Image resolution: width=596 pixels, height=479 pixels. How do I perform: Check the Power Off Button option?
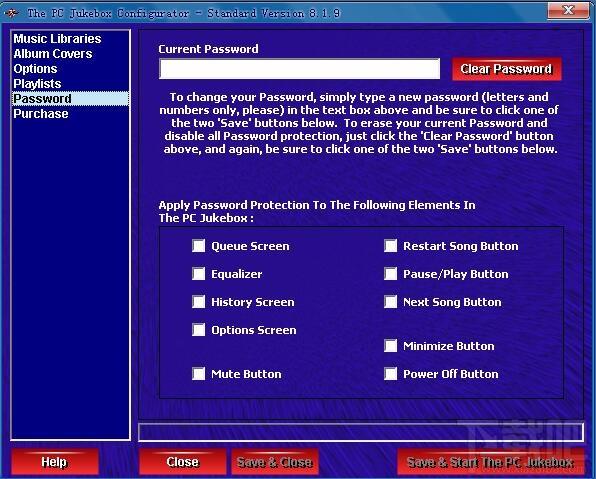(x=390, y=374)
